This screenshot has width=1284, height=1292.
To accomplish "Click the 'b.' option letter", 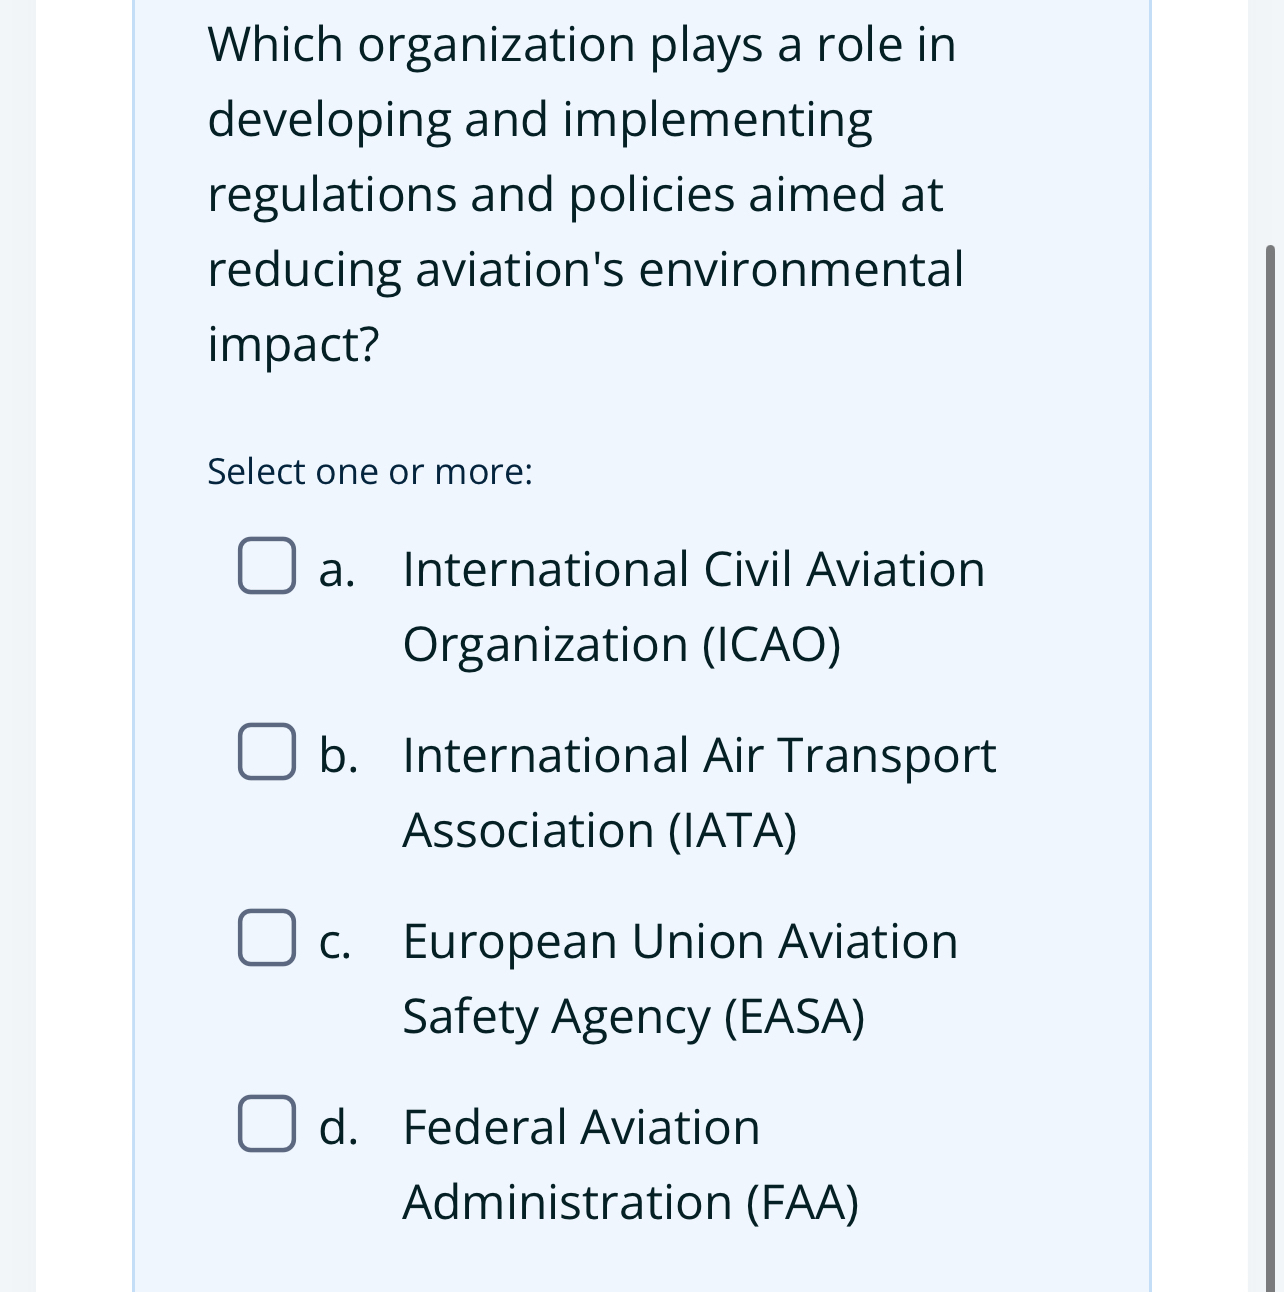I will point(338,756).
